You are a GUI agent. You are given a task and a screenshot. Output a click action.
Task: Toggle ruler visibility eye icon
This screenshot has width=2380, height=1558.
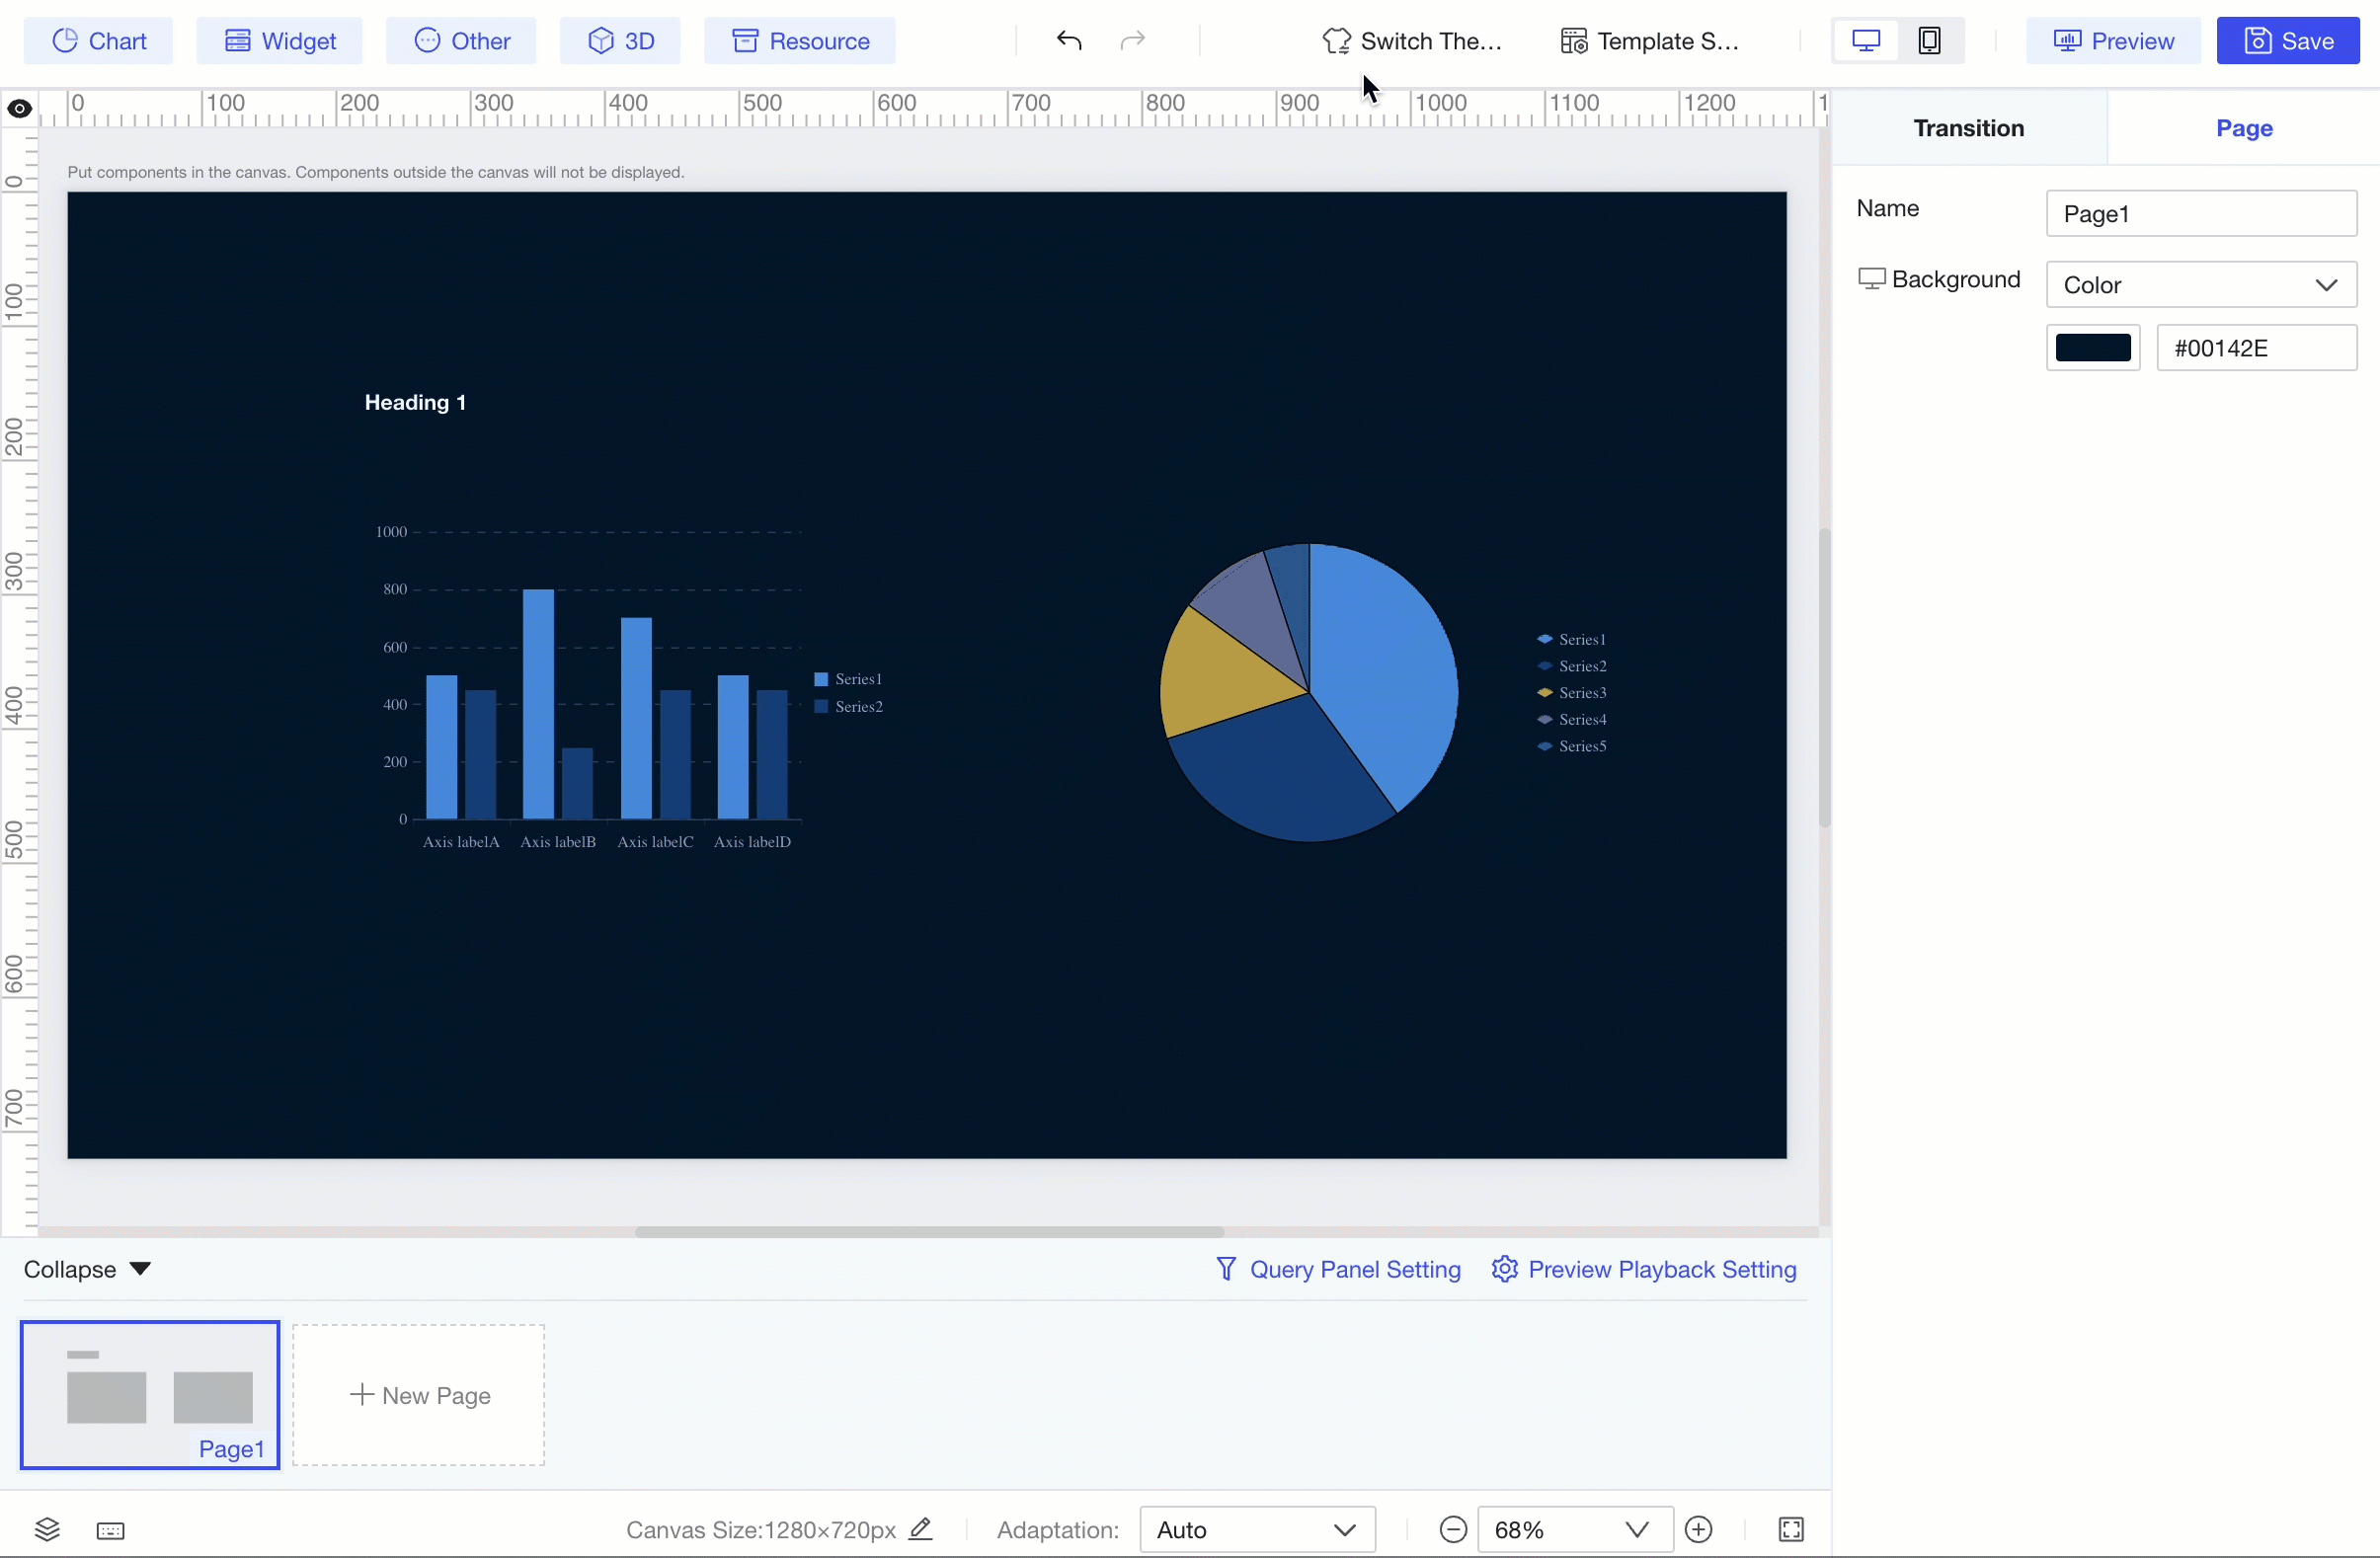pos(19,108)
